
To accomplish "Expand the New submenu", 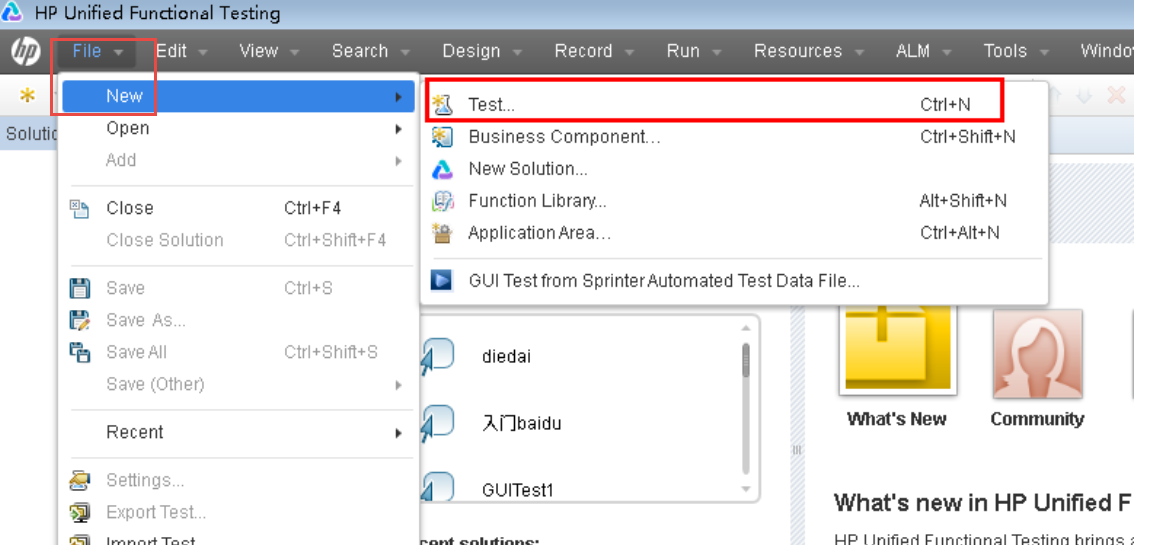I will pos(238,96).
